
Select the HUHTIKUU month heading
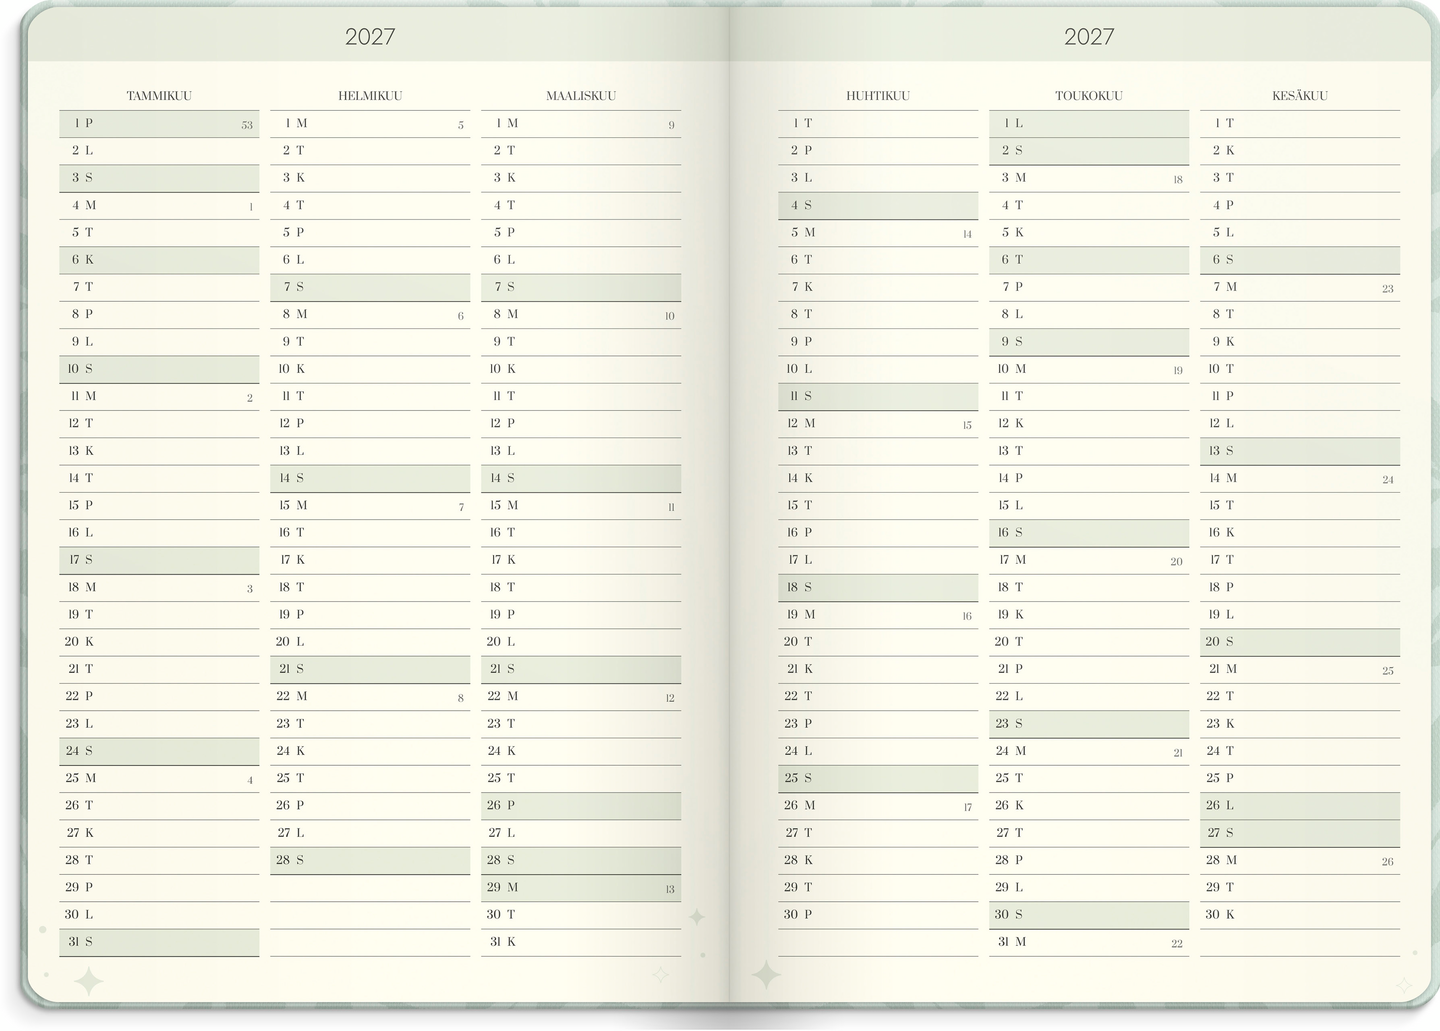878,96
